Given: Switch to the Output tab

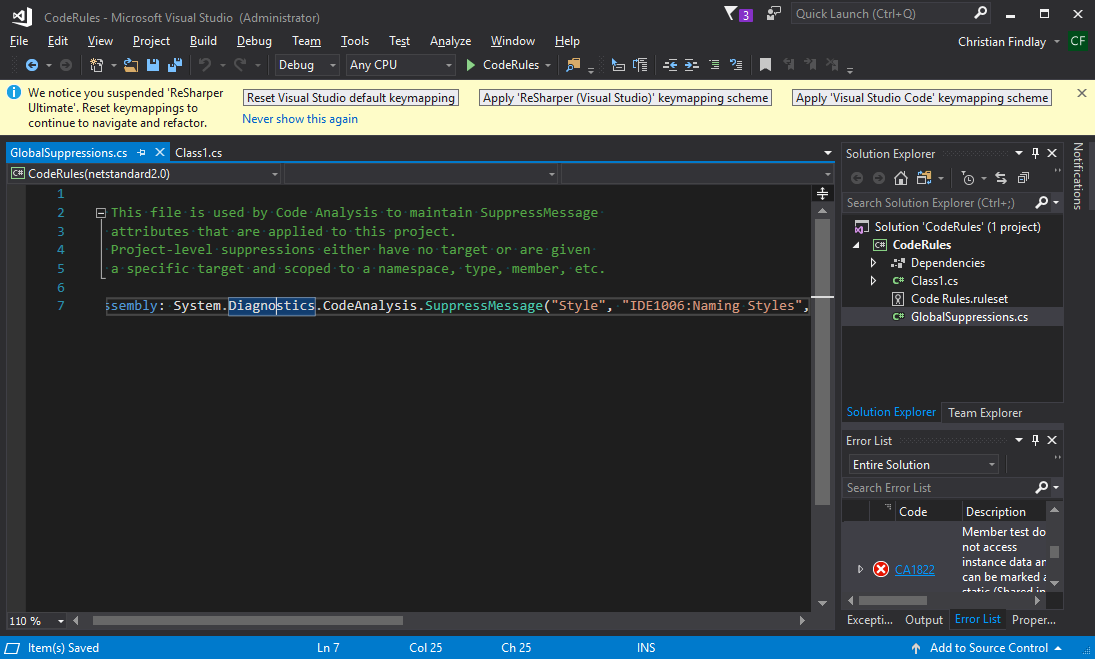Looking at the screenshot, I should click(924, 620).
